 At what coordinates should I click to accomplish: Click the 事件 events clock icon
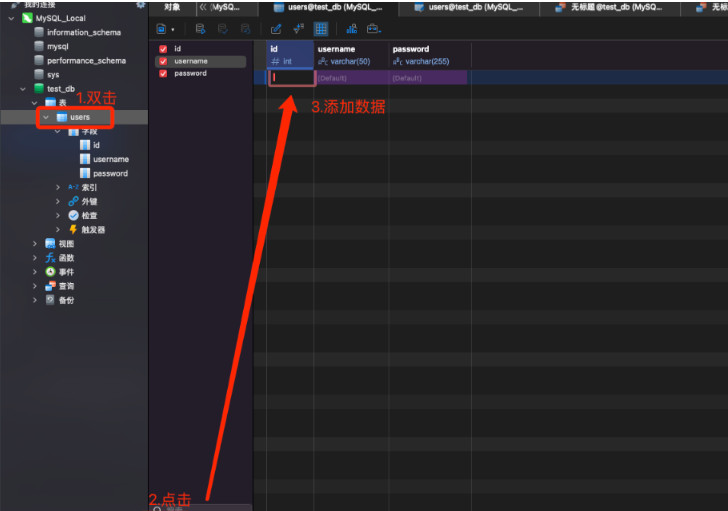pos(50,272)
